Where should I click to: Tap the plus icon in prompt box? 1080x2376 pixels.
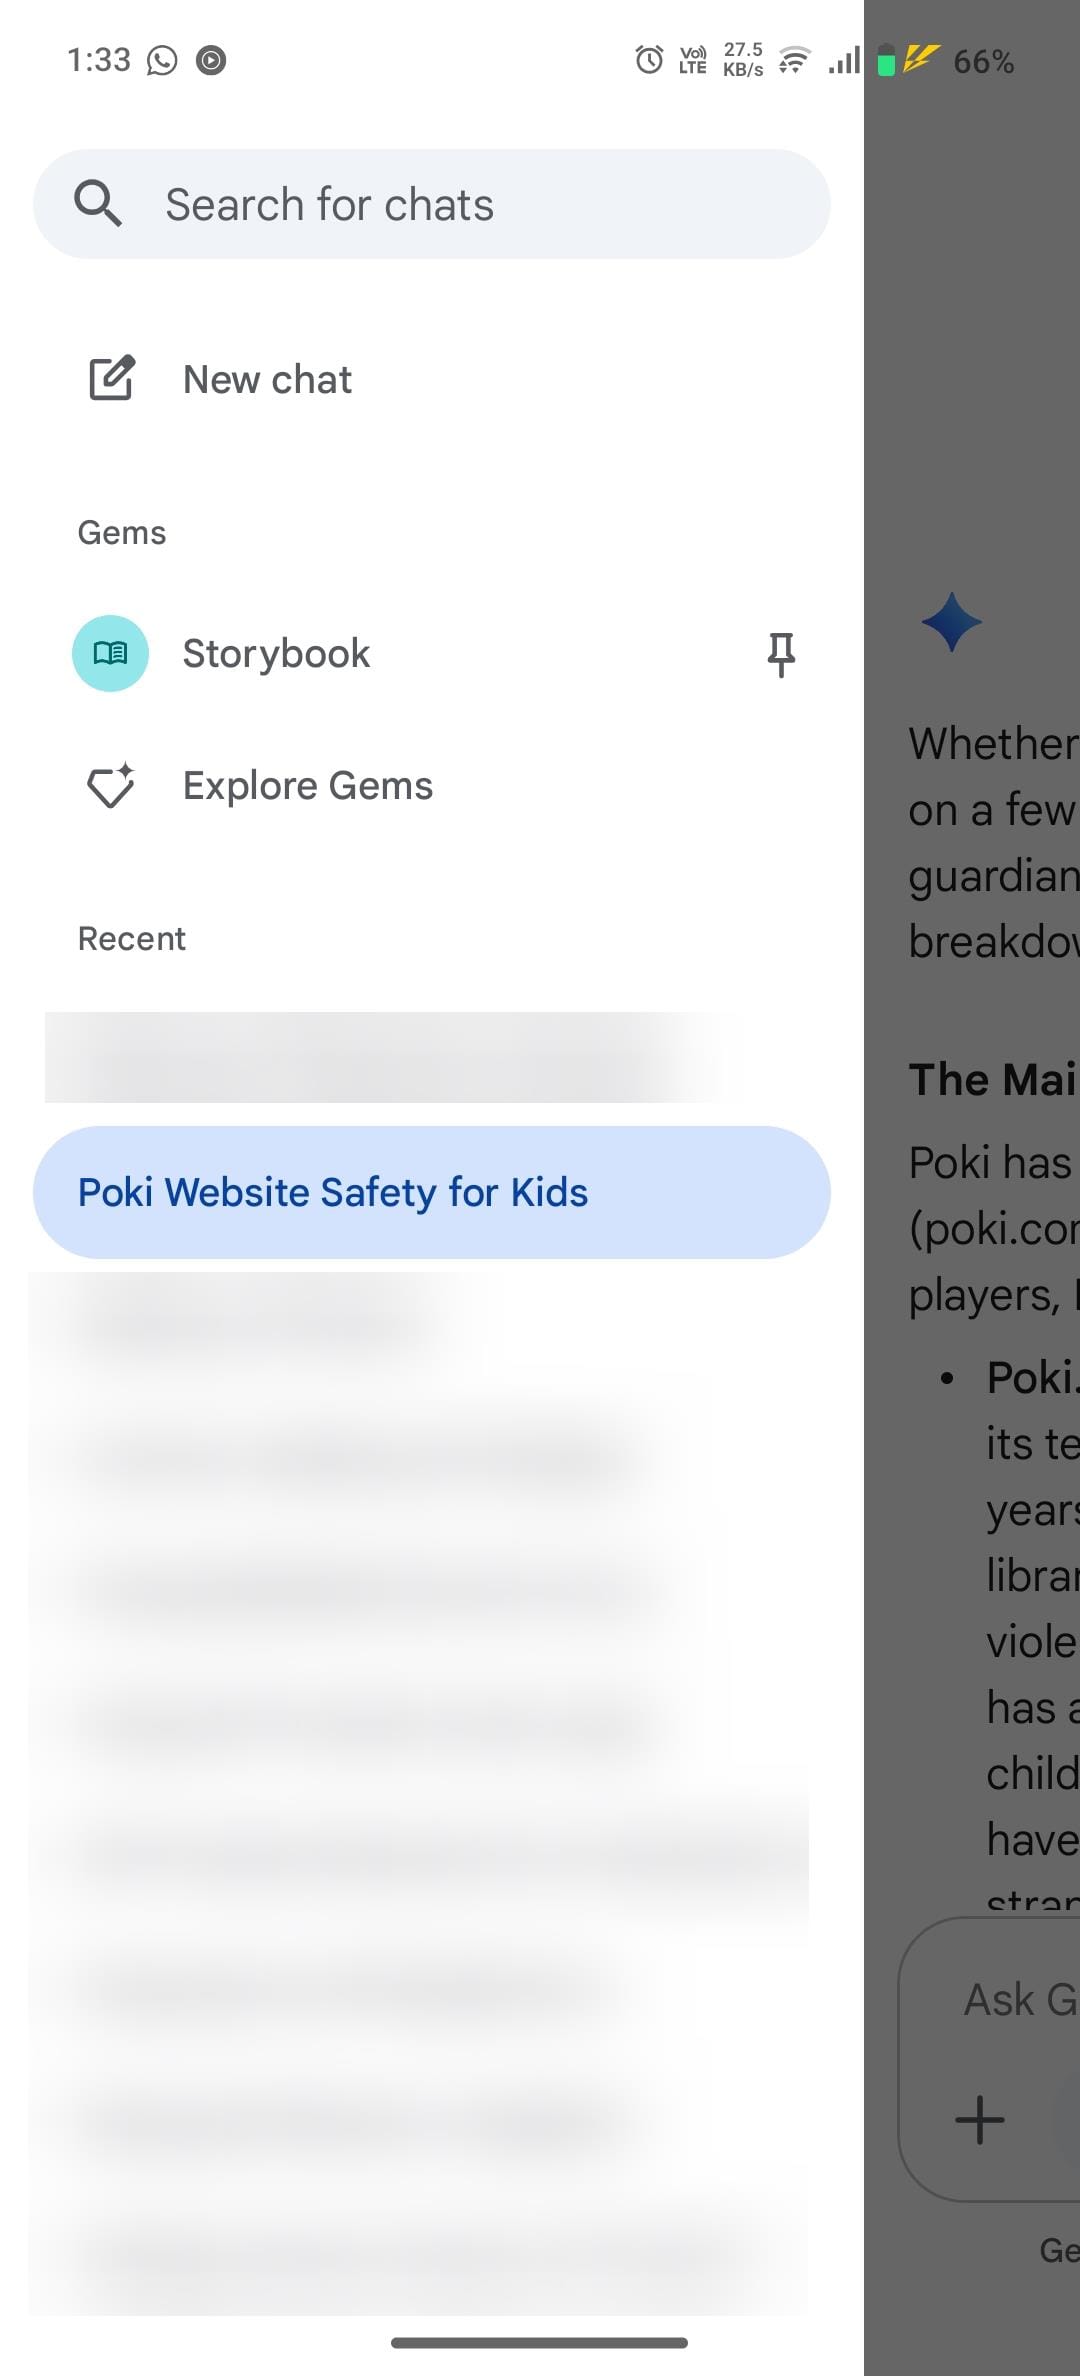pos(979,2119)
